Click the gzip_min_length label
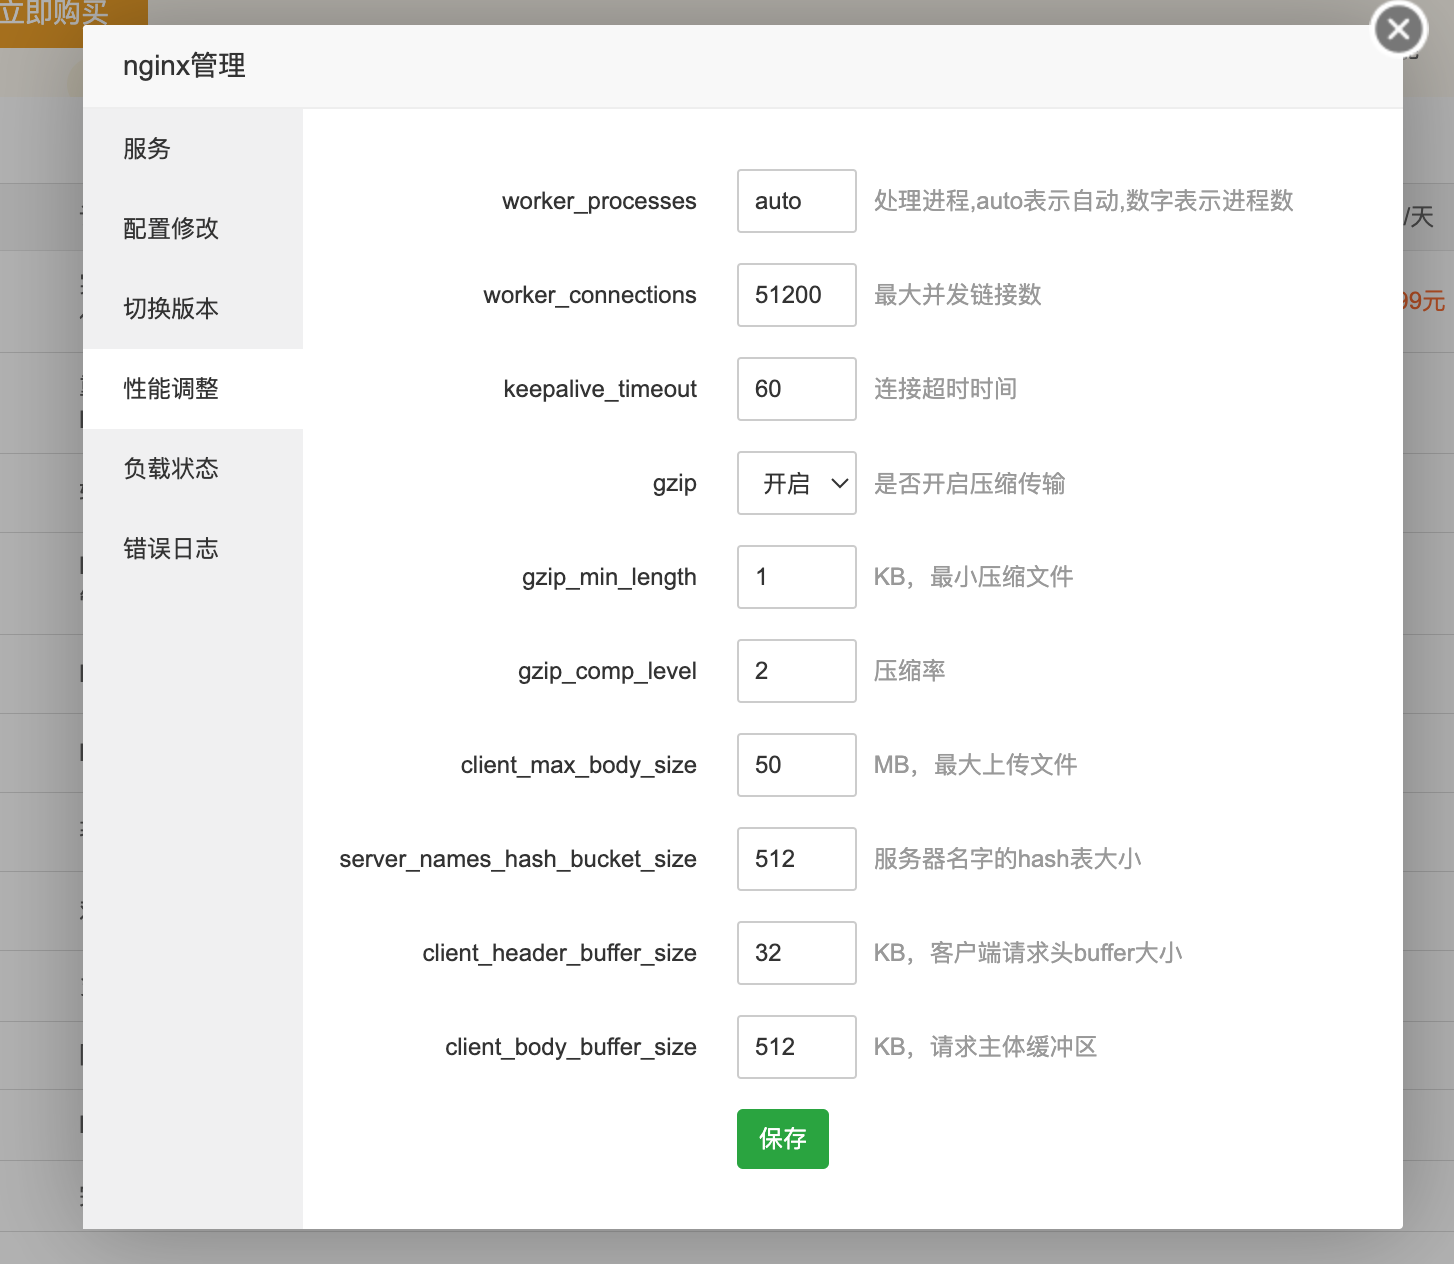Screen dimensions: 1454x1264 [609, 578]
